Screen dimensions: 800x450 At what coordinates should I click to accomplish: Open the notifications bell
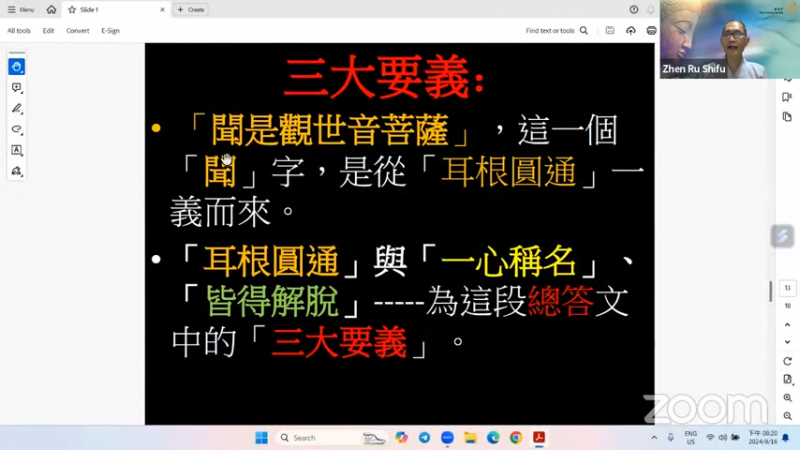tap(650, 9)
